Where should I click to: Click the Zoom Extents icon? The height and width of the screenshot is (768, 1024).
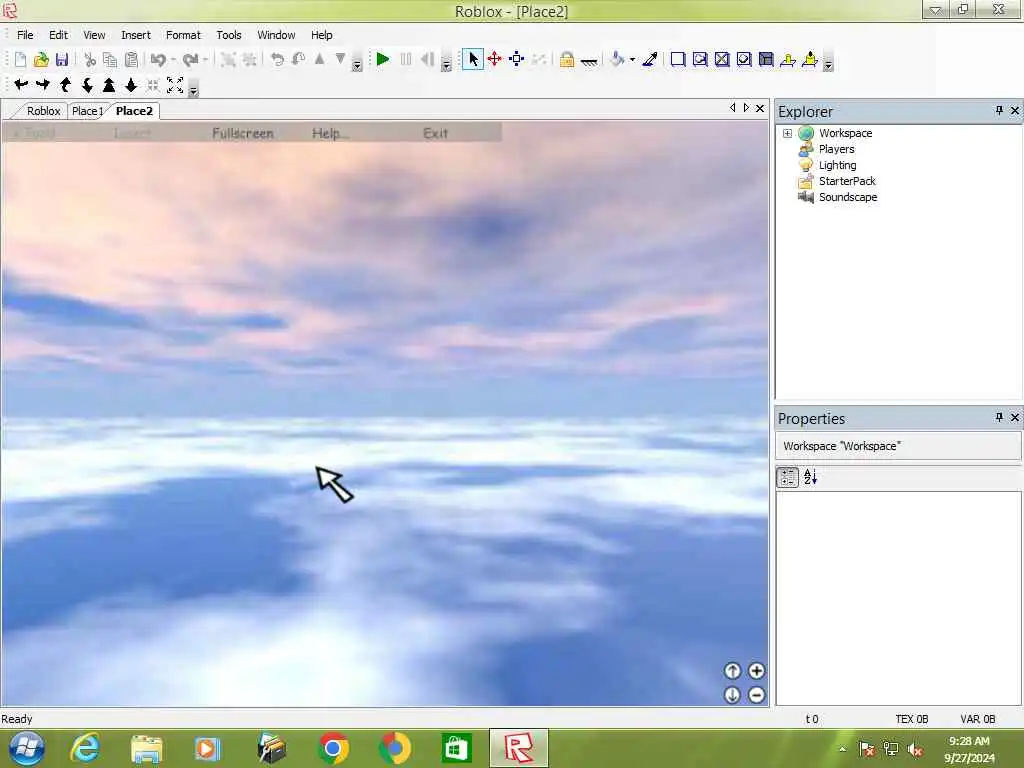click(x=175, y=84)
